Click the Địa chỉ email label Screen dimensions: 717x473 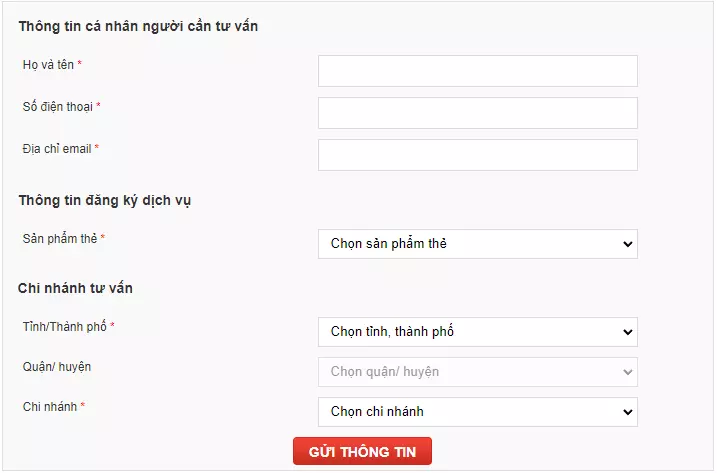pos(57,149)
